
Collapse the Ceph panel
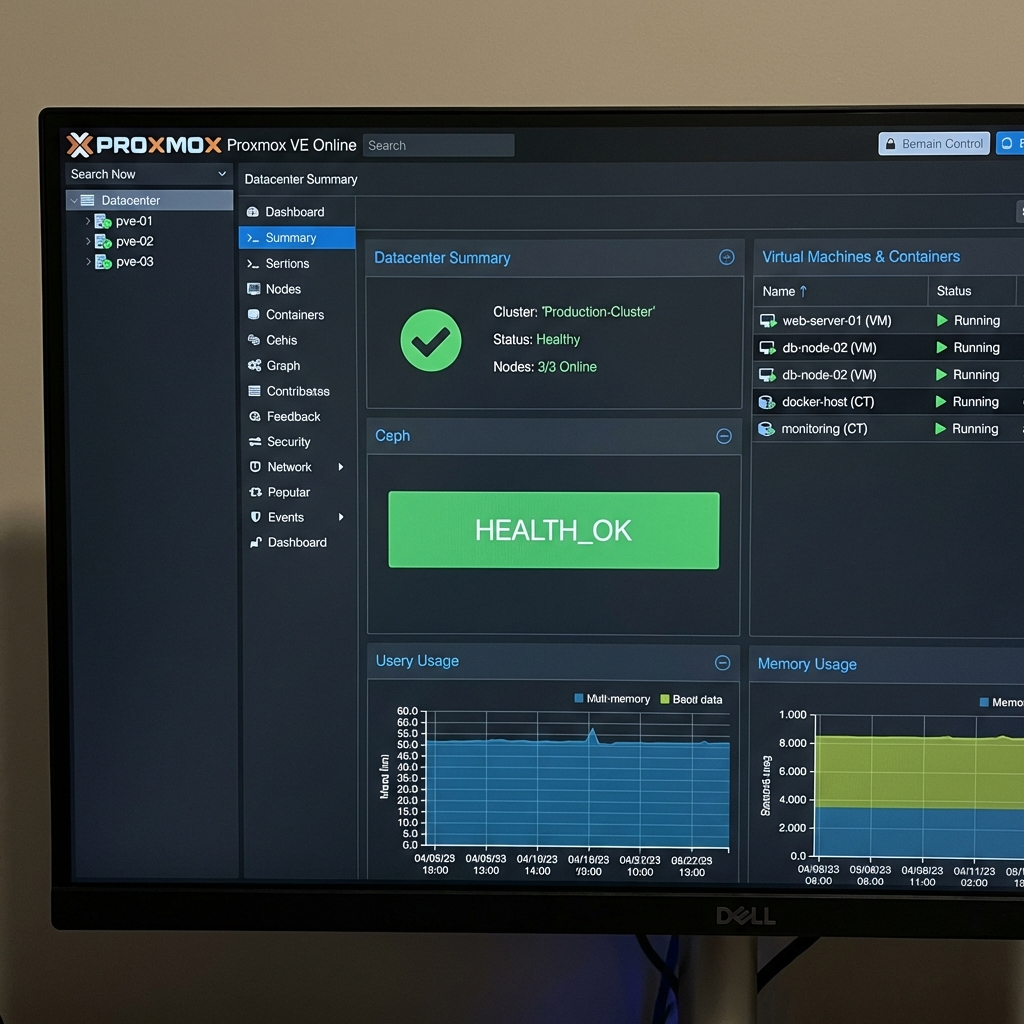(x=723, y=436)
